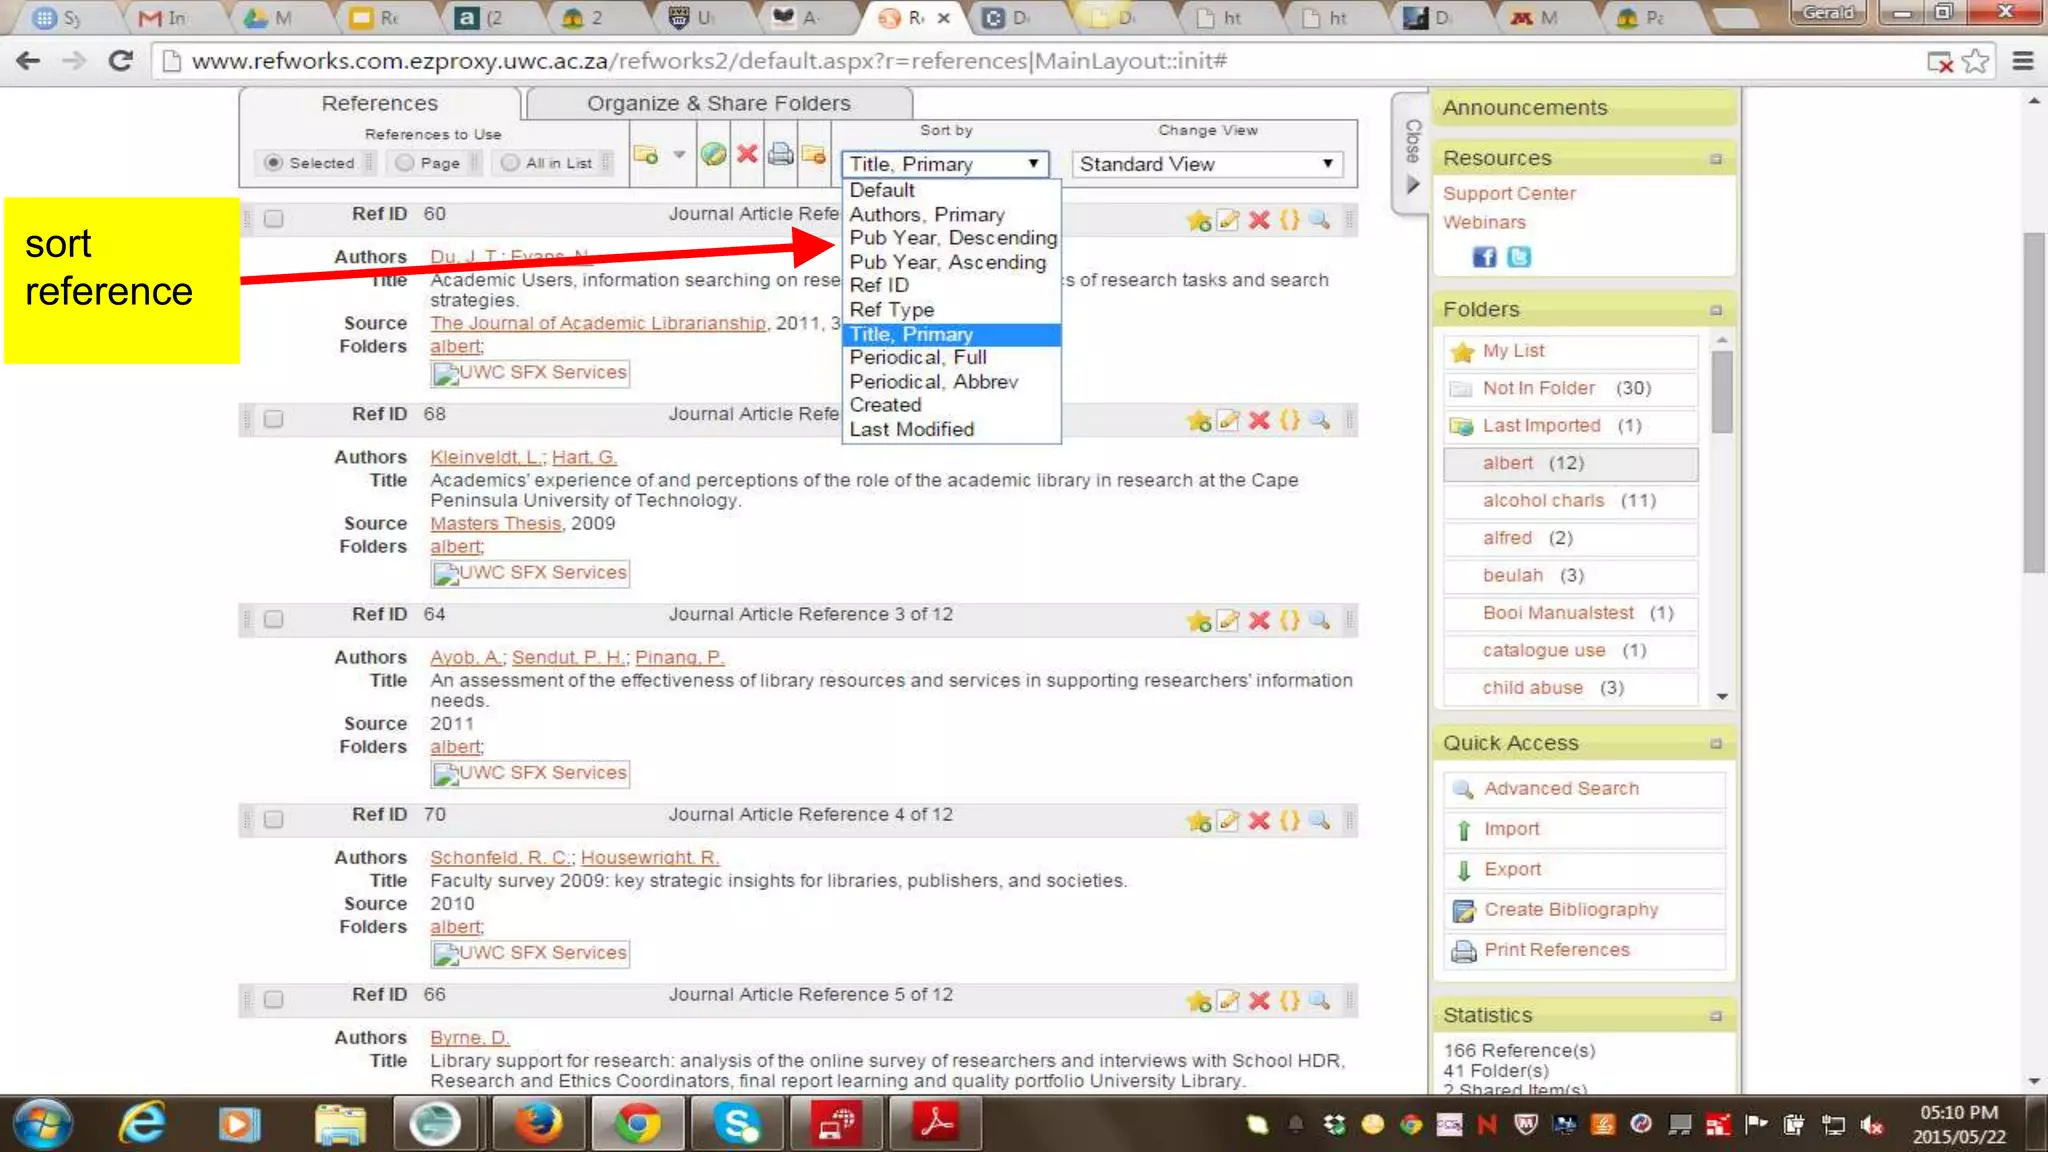Image resolution: width=2048 pixels, height=1152 pixels.
Task: Click the folders list scrollbar
Action: point(1721,391)
